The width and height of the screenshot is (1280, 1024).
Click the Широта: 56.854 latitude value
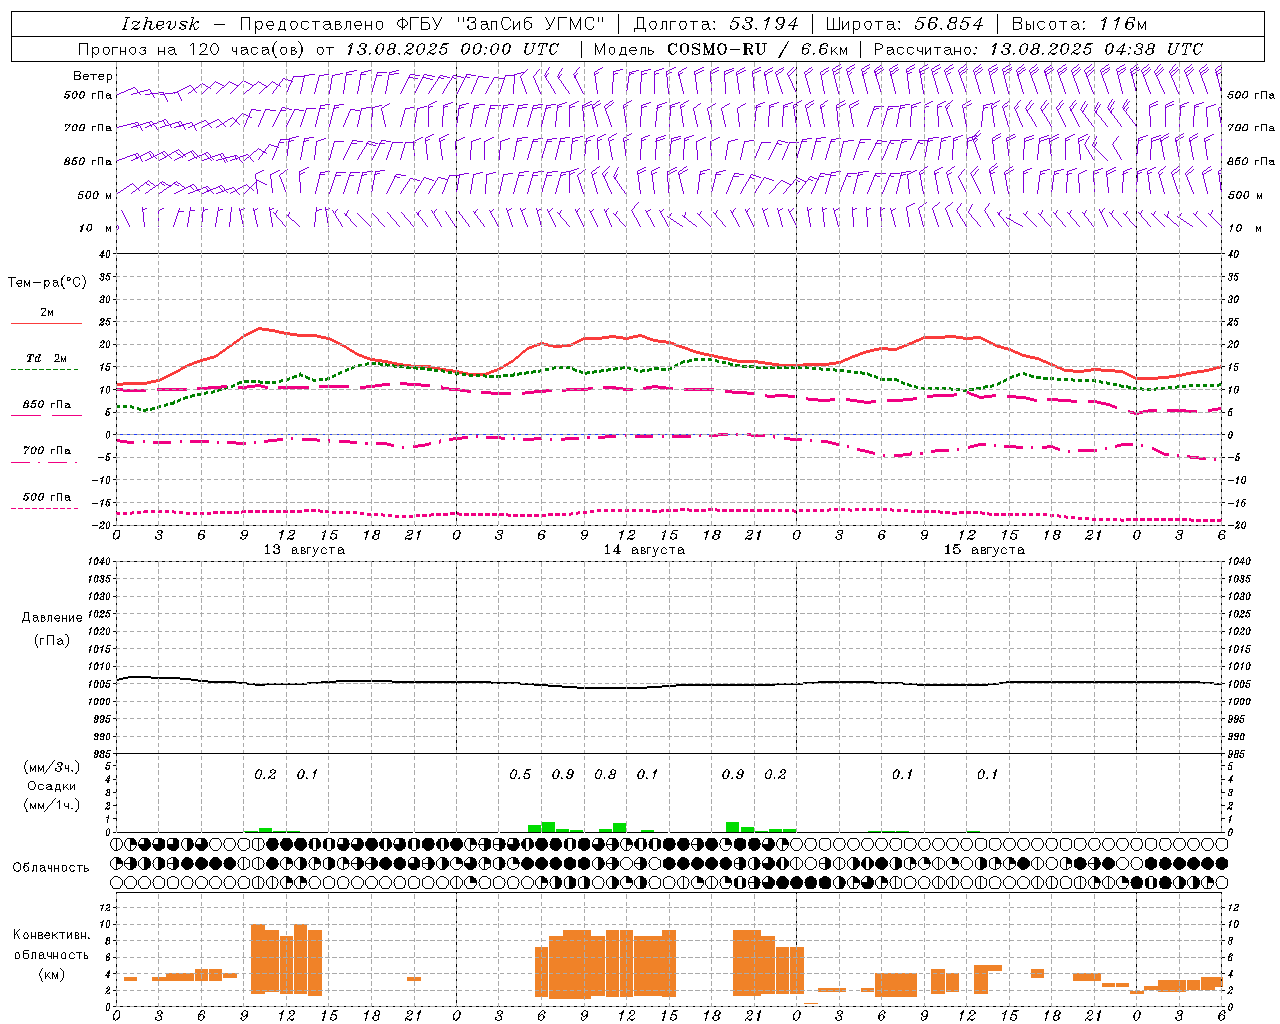click(x=904, y=24)
